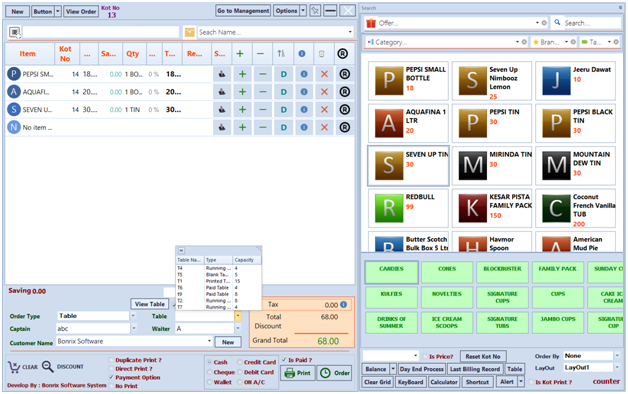Click the D icon in the AQUAFI row
628x394 pixels.
coord(284,92)
